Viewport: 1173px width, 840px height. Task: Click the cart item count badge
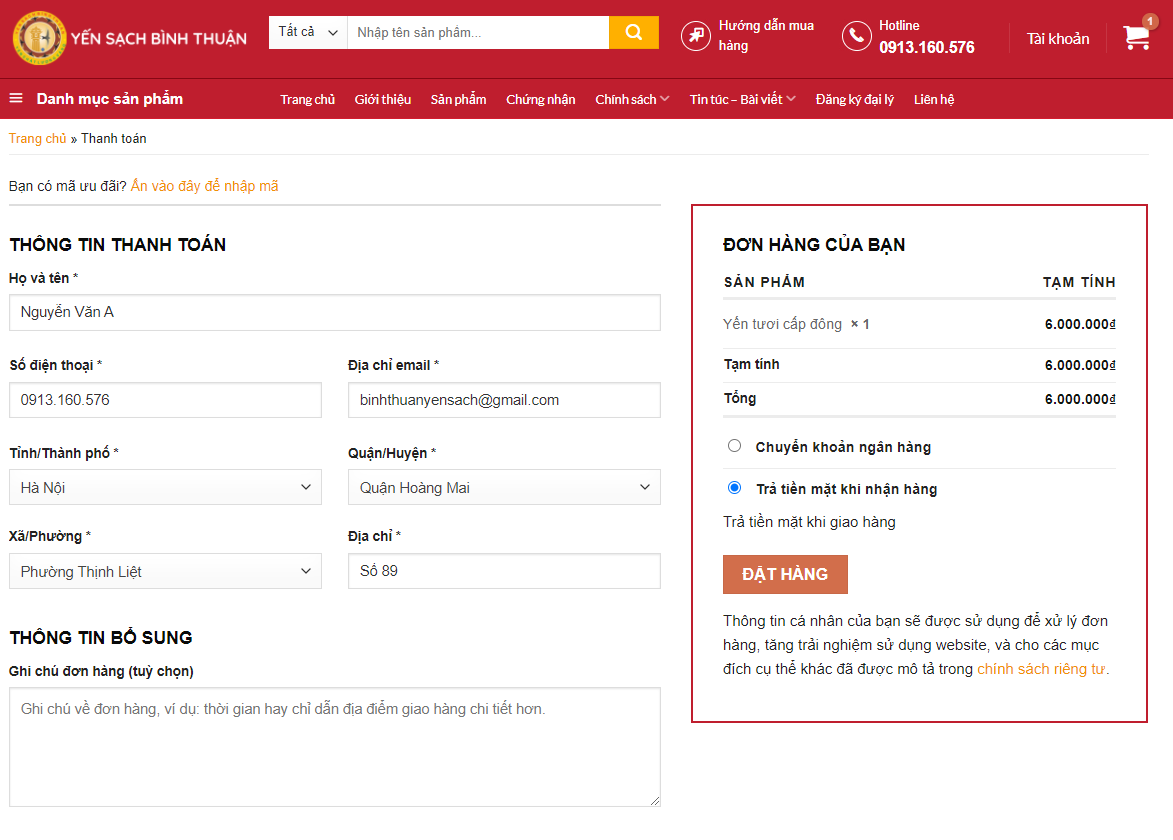point(1150,21)
